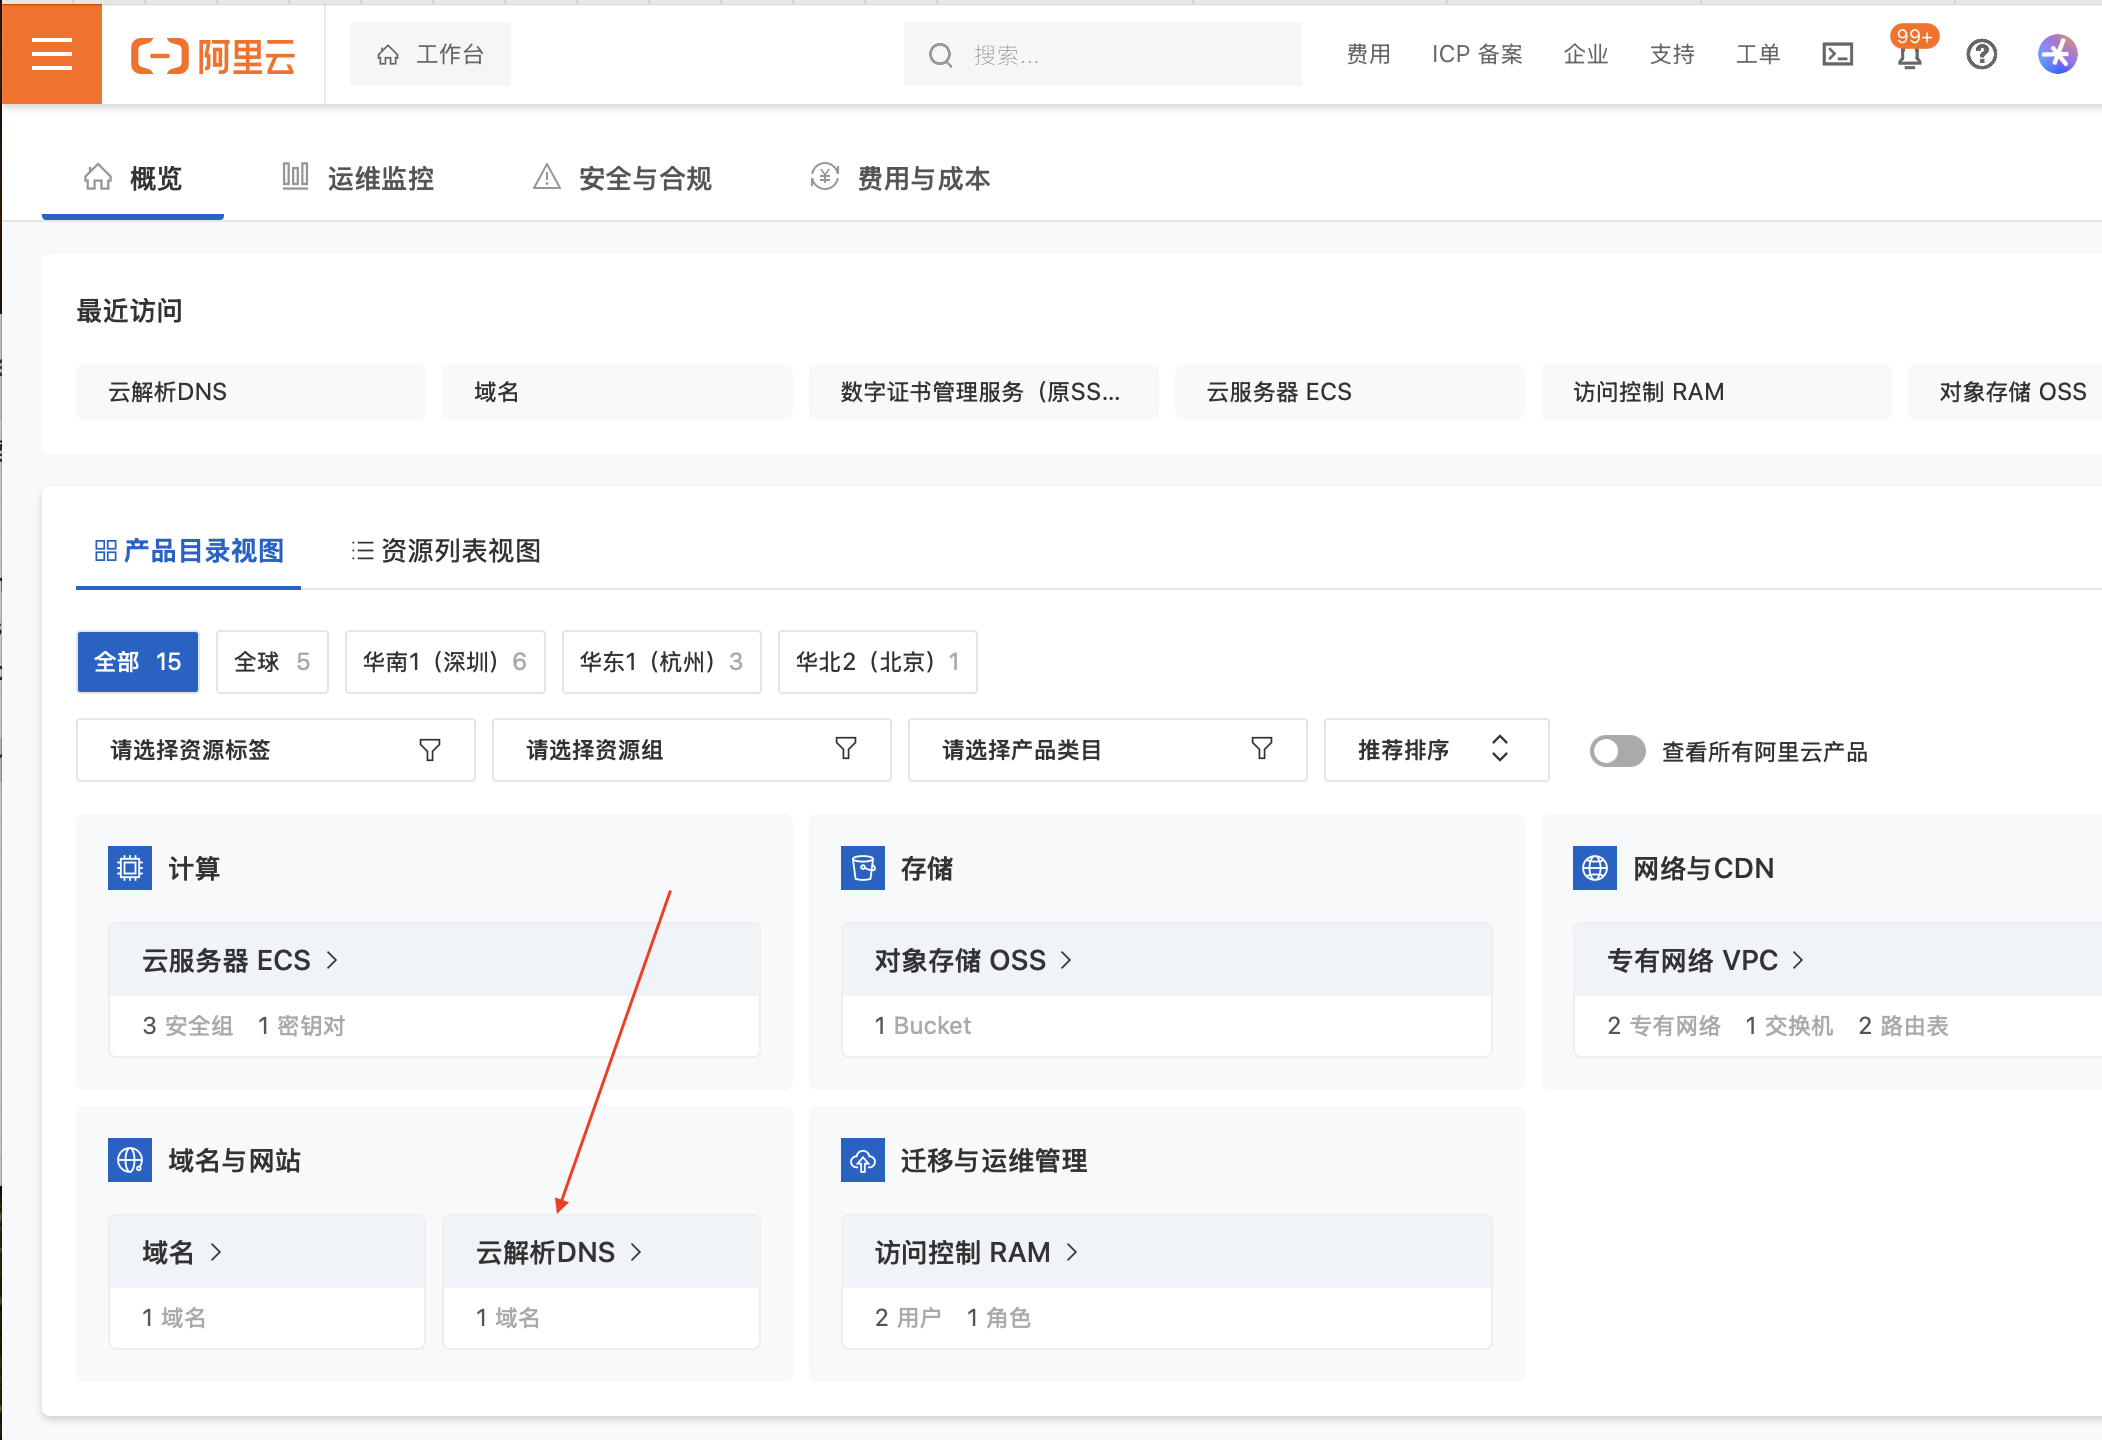Click the filter funnel in 请选择资源组
This screenshot has height=1440, width=2102.
point(846,750)
